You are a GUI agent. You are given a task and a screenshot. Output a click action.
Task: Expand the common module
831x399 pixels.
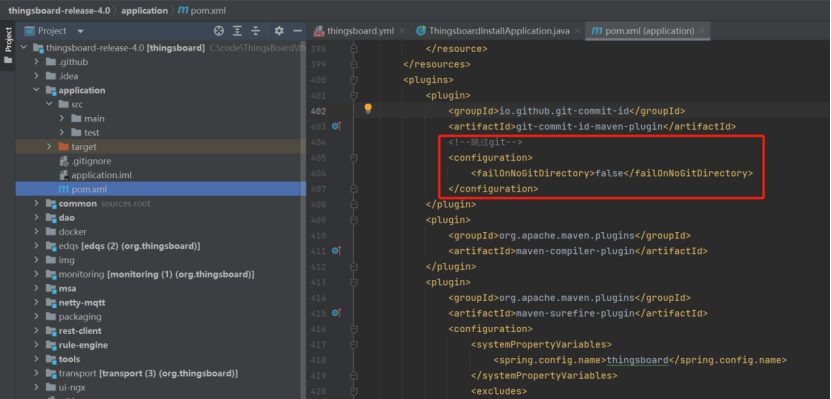click(36, 203)
